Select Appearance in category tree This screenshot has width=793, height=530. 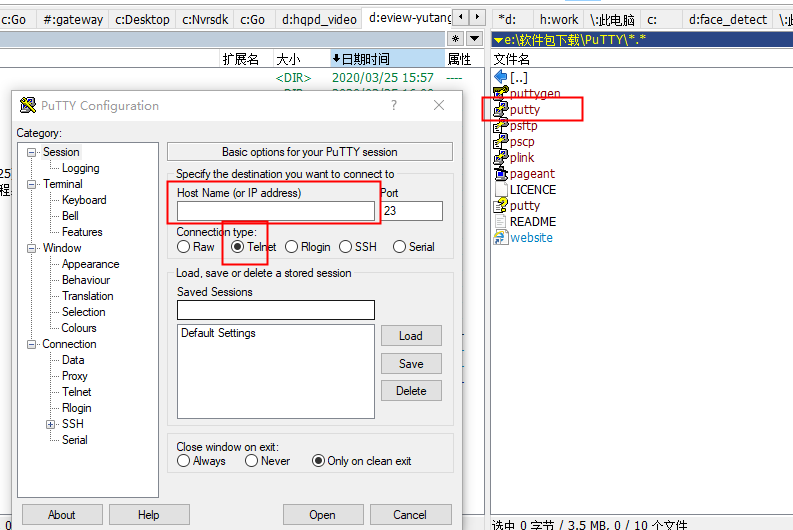[91, 264]
